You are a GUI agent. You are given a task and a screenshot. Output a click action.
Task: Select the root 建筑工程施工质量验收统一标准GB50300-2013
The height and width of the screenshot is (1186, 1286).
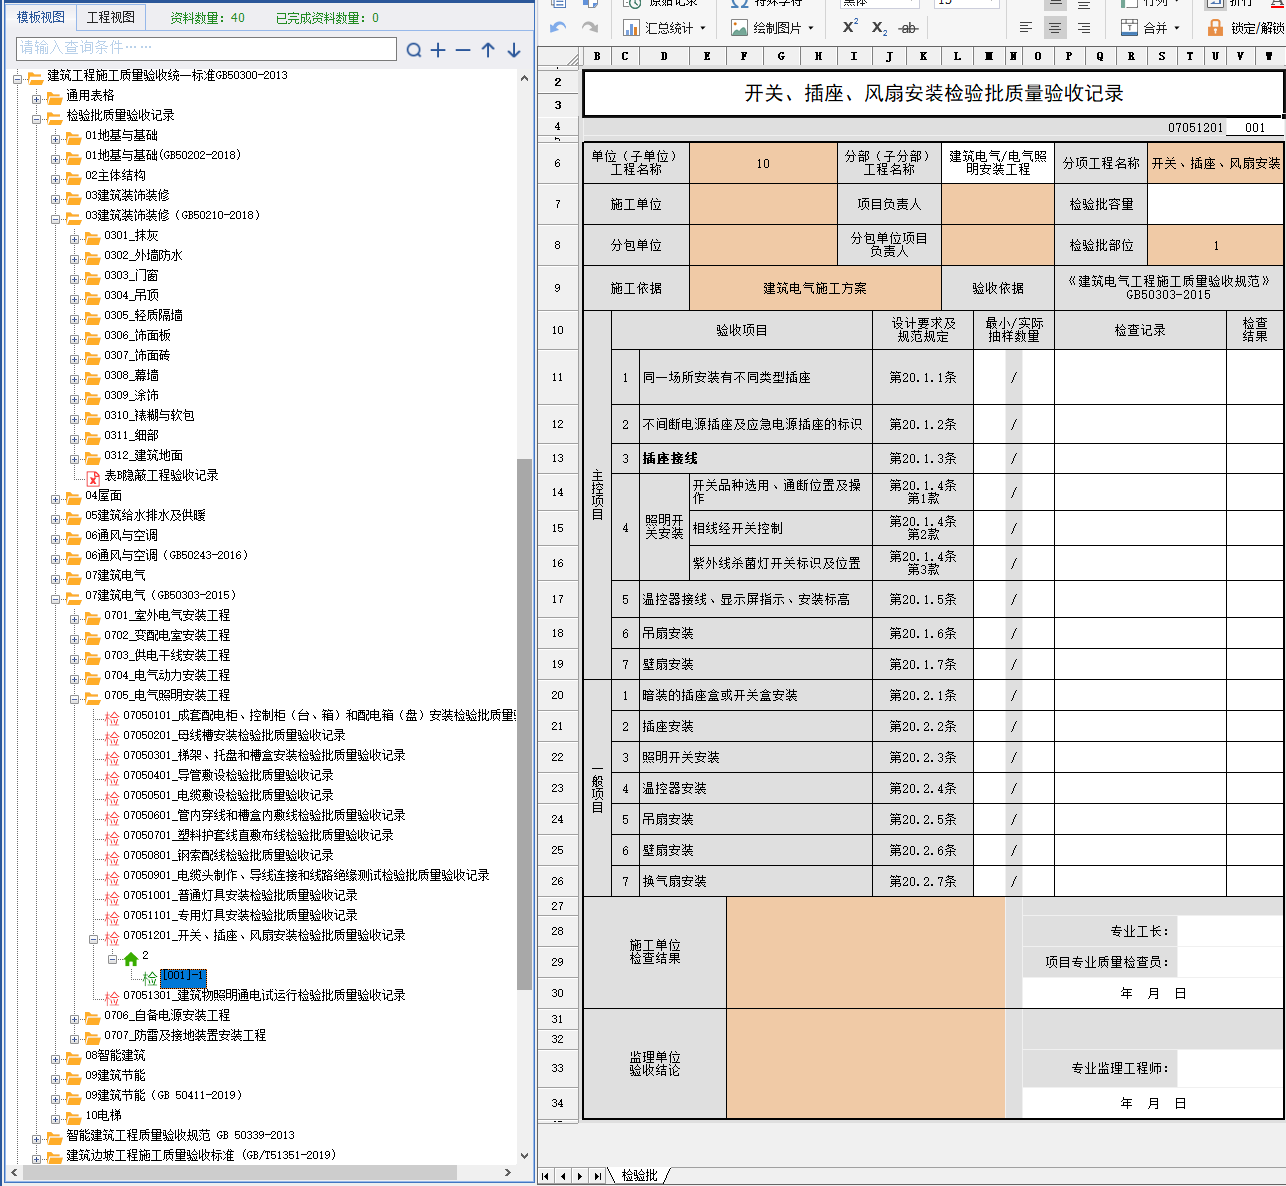point(167,75)
